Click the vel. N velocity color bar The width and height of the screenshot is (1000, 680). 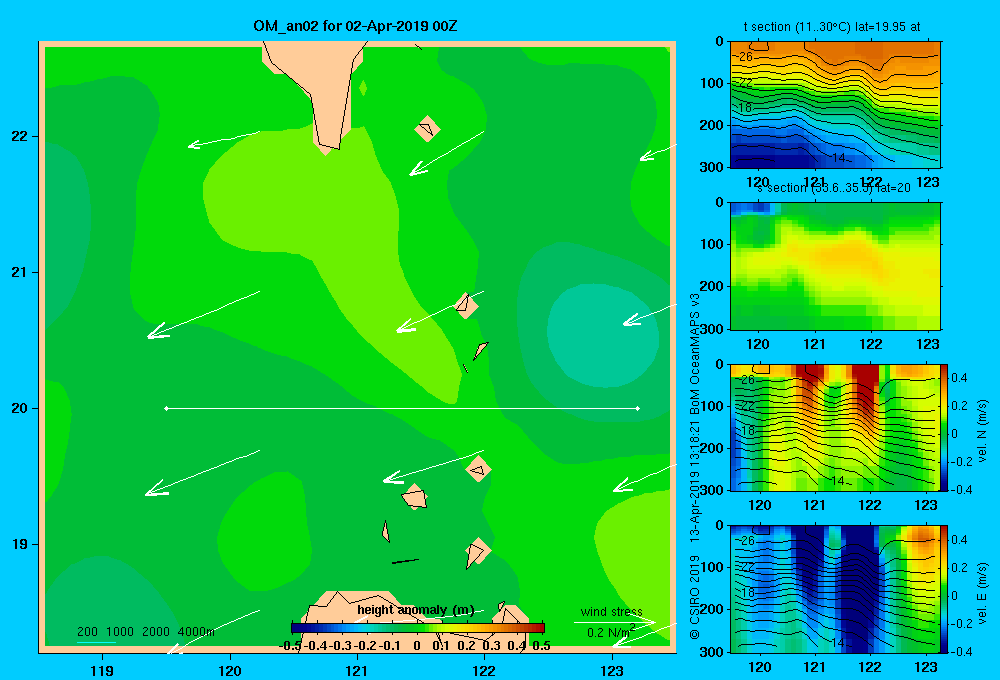coord(945,428)
